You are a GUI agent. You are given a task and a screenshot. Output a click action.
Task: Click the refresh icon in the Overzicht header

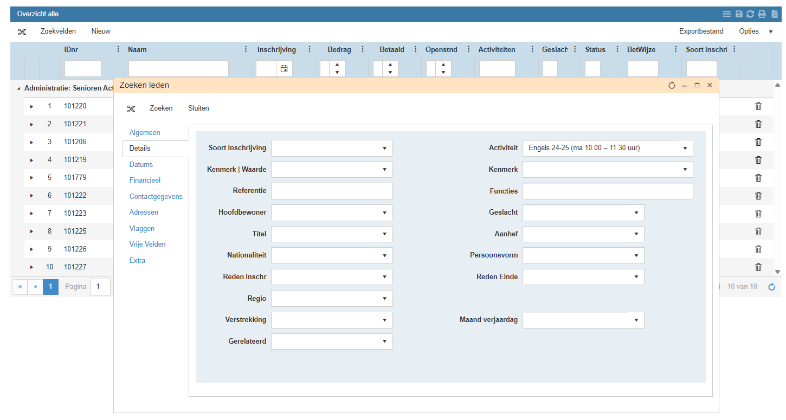750,13
